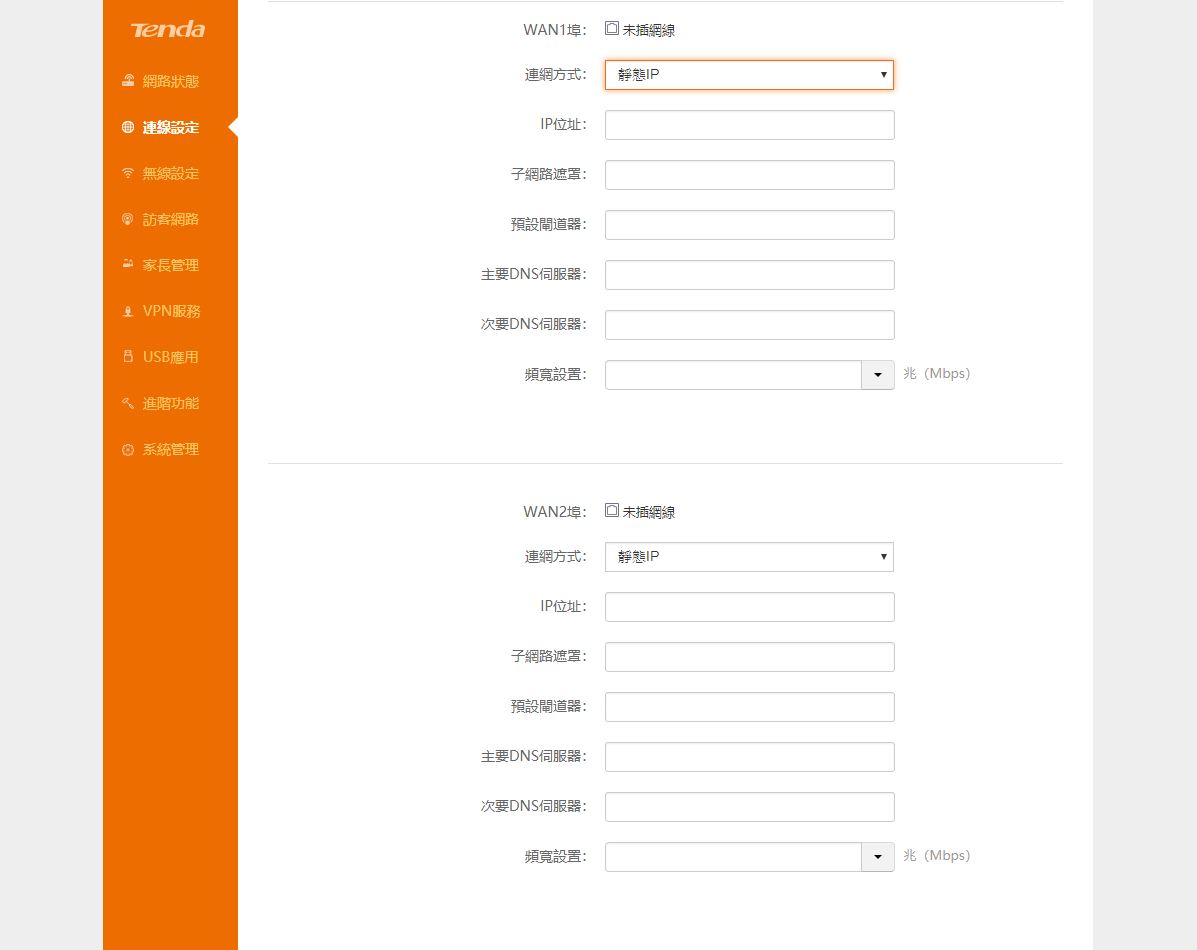Open 進階功能 section
Image resolution: width=1197 pixels, height=950 pixels.
[170, 403]
